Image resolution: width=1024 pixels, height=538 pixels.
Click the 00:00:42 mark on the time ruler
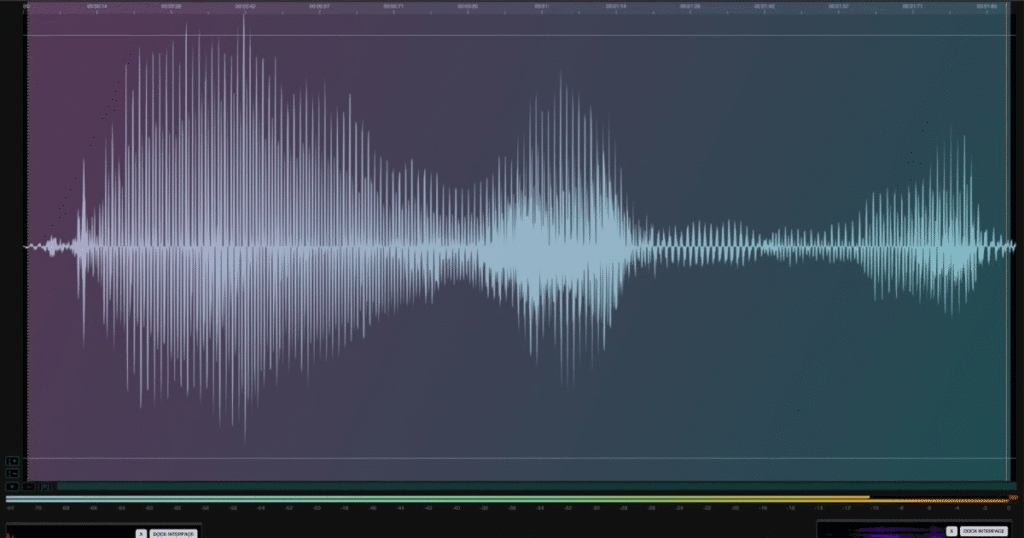[x=245, y=6]
